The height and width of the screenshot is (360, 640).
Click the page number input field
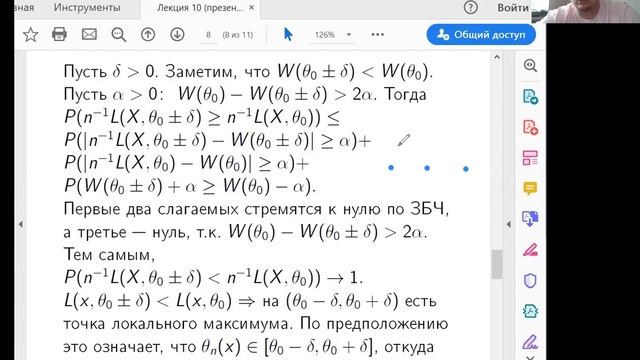coord(209,35)
